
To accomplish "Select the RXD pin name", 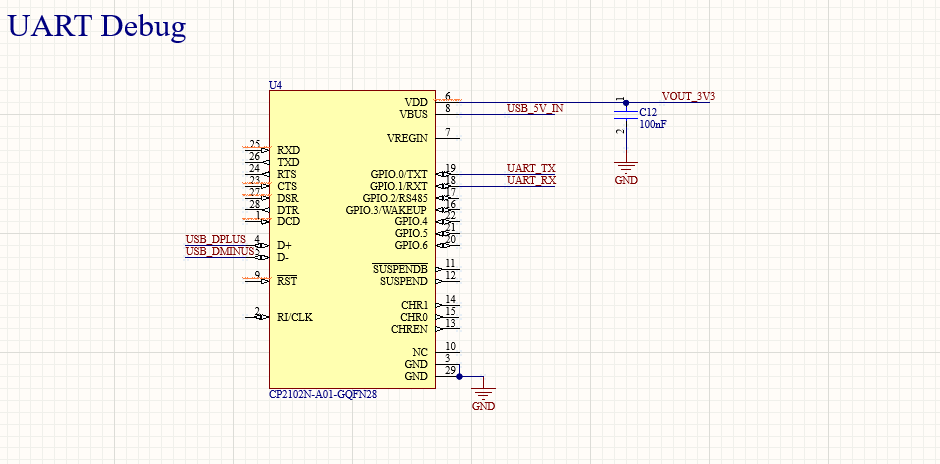I will pyautogui.click(x=288, y=150).
